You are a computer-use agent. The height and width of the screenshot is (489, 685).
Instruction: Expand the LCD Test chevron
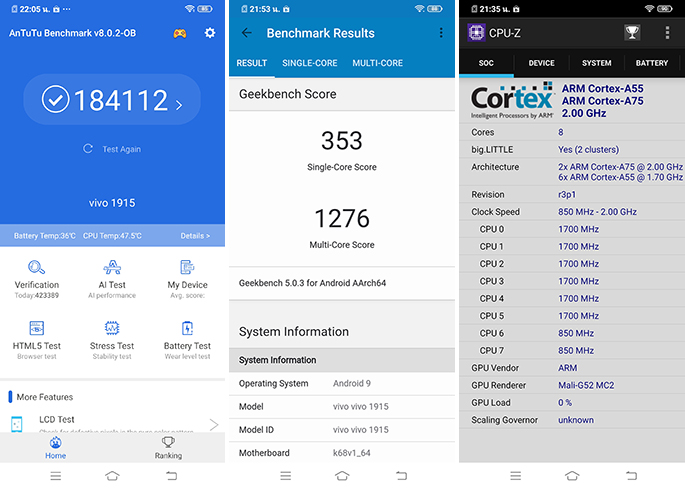(213, 425)
